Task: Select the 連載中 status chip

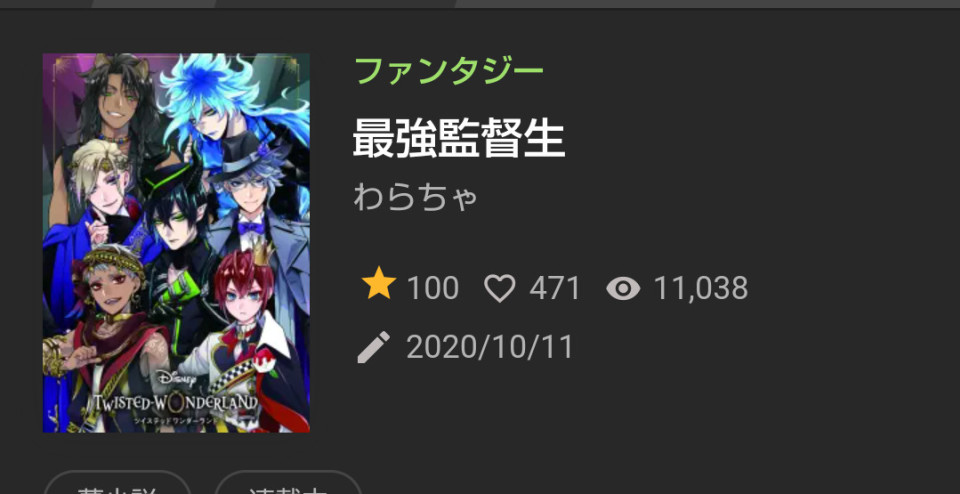Action: point(288,483)
